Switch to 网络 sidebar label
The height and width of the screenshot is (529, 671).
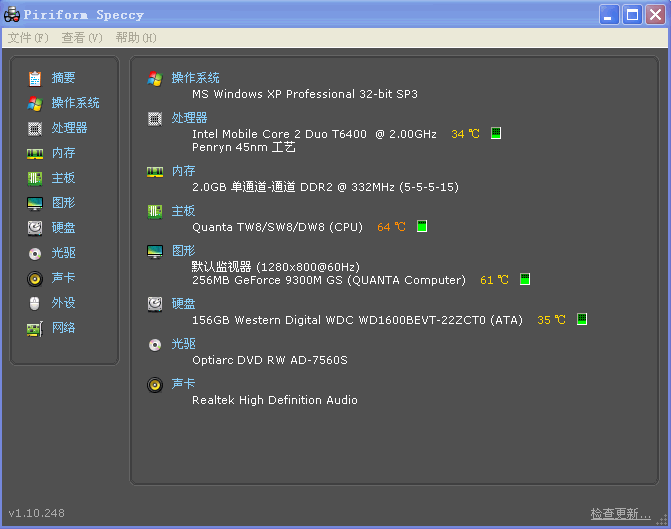[x=63, y=327]
